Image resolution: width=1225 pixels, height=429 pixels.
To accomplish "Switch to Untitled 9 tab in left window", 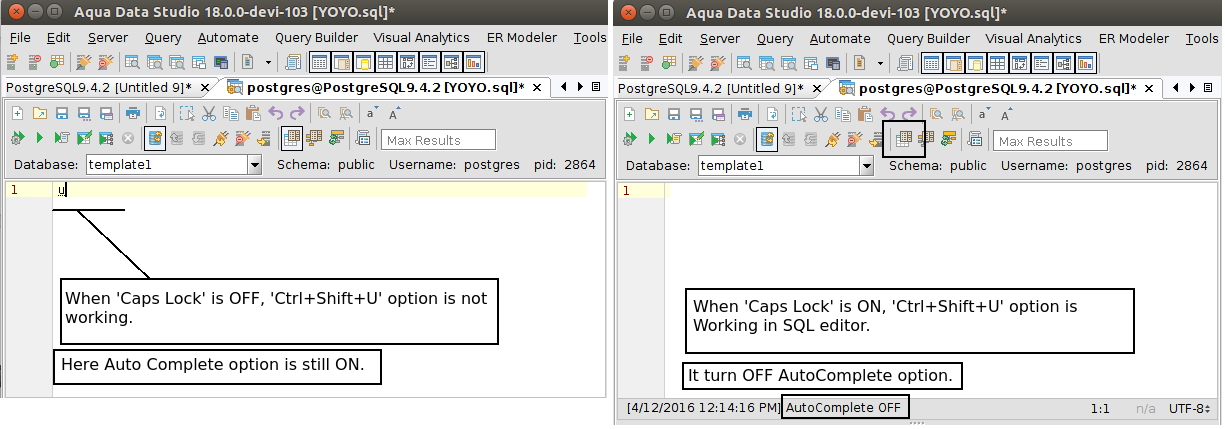I will click(98, 87).
